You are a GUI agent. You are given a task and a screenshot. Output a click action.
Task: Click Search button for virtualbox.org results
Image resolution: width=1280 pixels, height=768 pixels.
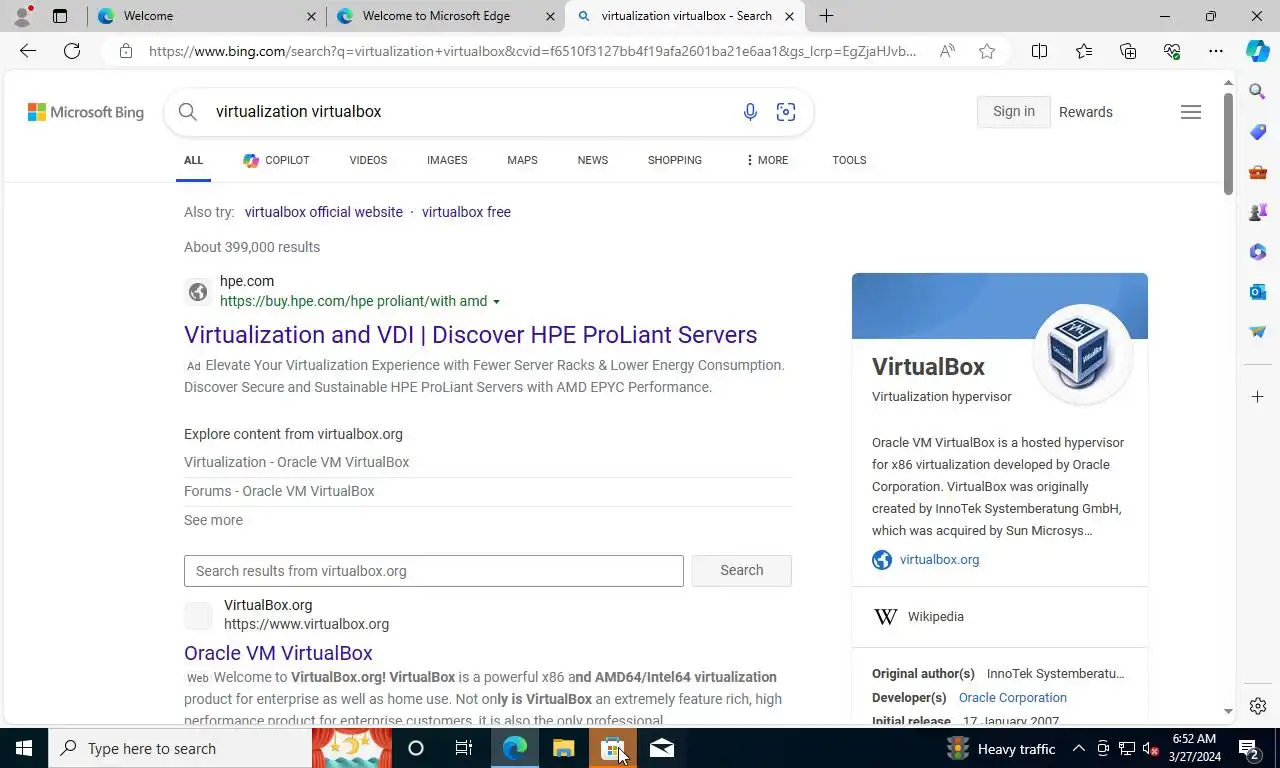(x=742, y=570)
